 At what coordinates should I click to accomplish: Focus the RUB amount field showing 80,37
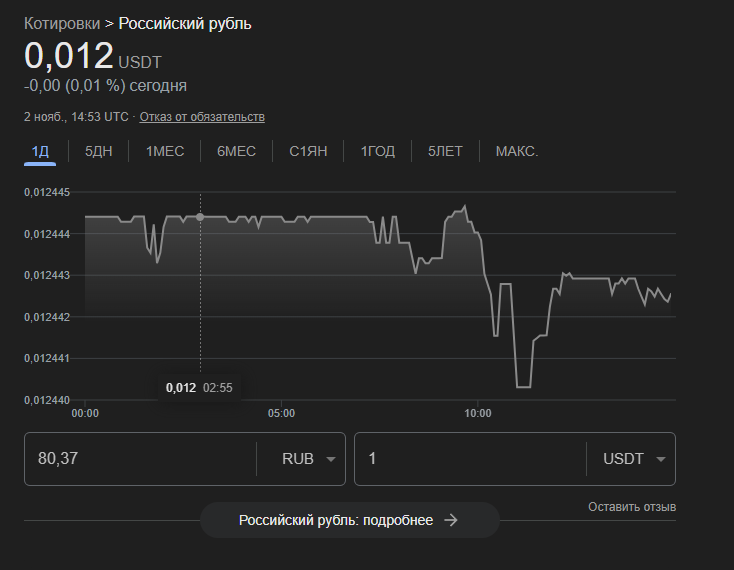tap(140, 459)
